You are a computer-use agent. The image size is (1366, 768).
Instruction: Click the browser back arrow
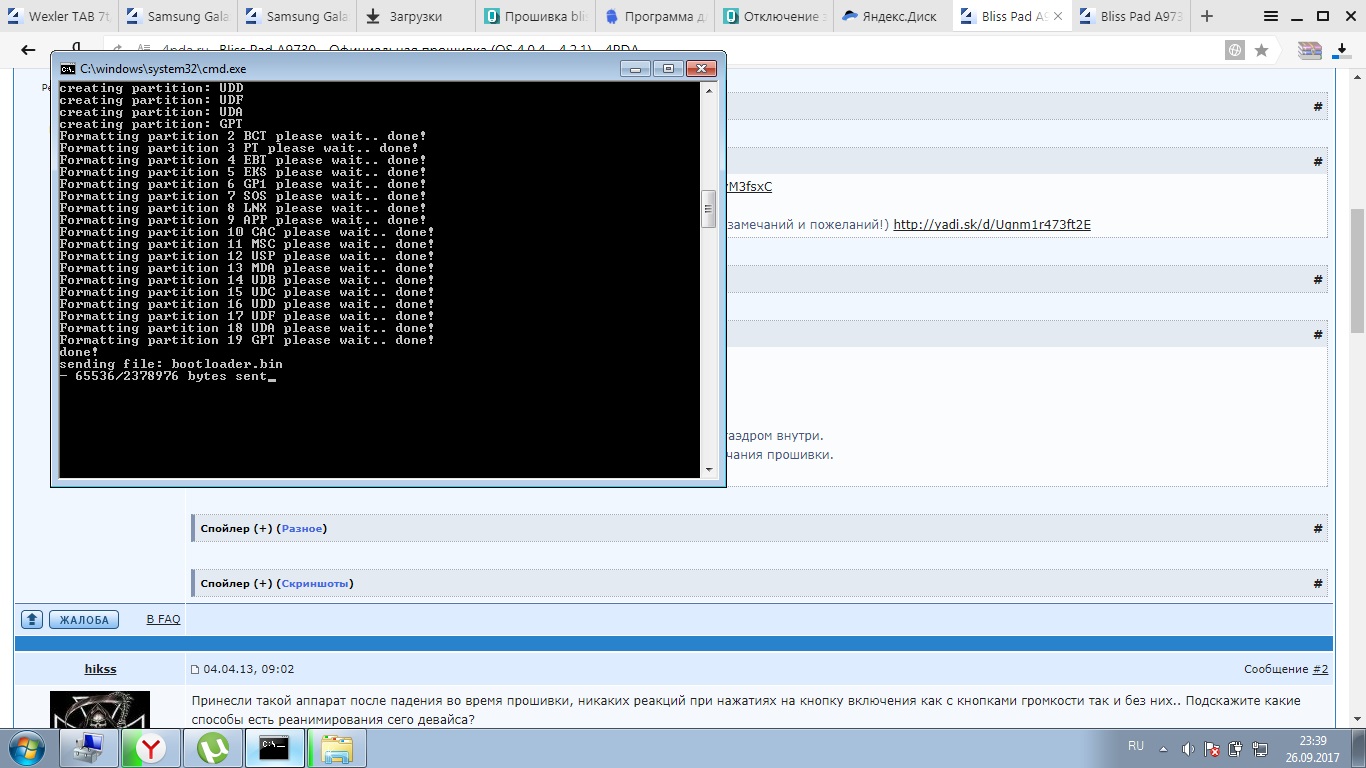[x=25, y=50]
